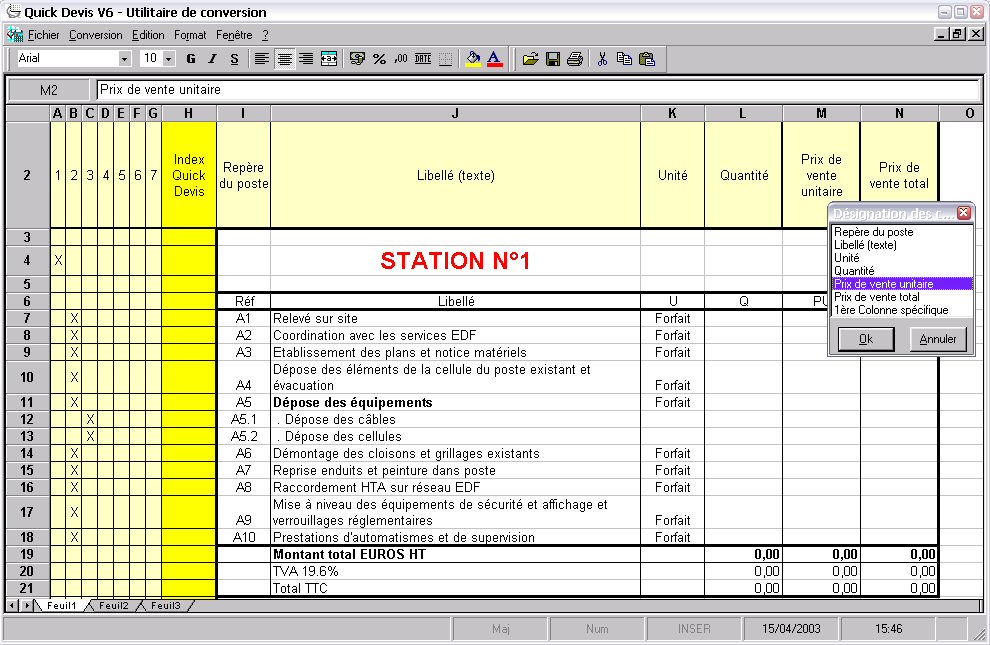
Task: Toggle underline formatting with the S button
Action: pos(234,59)
